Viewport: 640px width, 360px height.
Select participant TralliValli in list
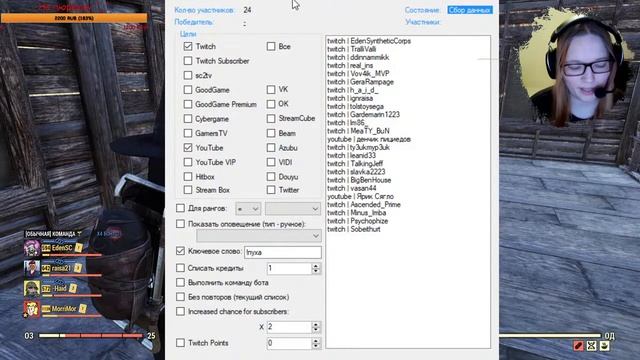pos(352,49)
